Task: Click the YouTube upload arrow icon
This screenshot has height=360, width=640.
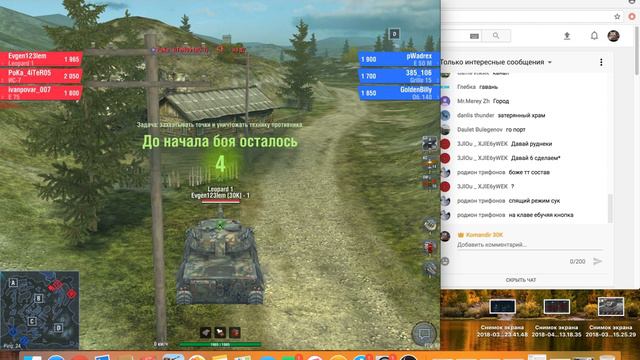Action: point(567,36)
